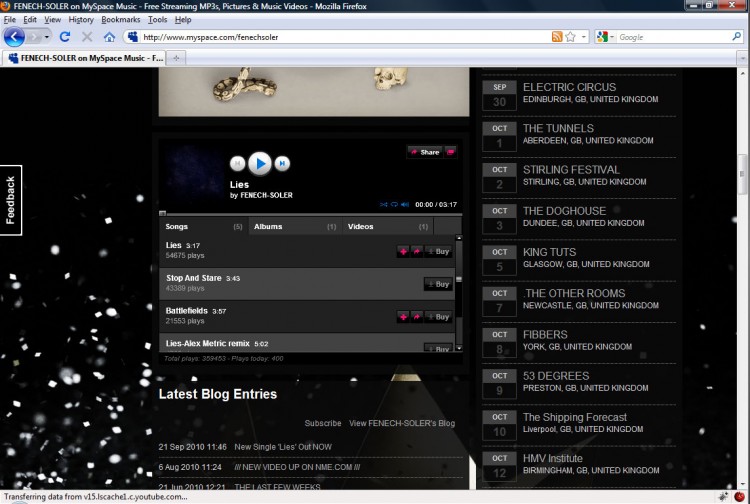The image size is (750, 504).
Task: Open 53 DEGREES Preston show
Action: [x=556, y=376]
